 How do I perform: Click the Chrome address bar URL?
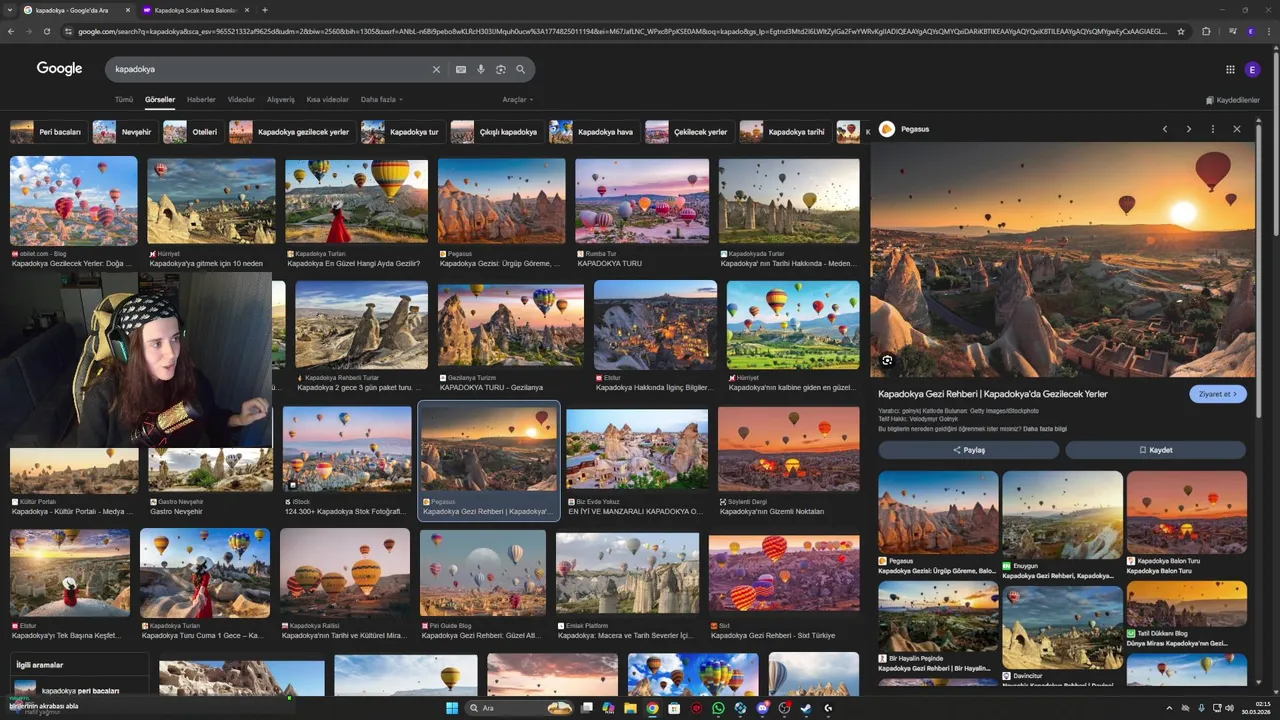(x=620, y=31)
